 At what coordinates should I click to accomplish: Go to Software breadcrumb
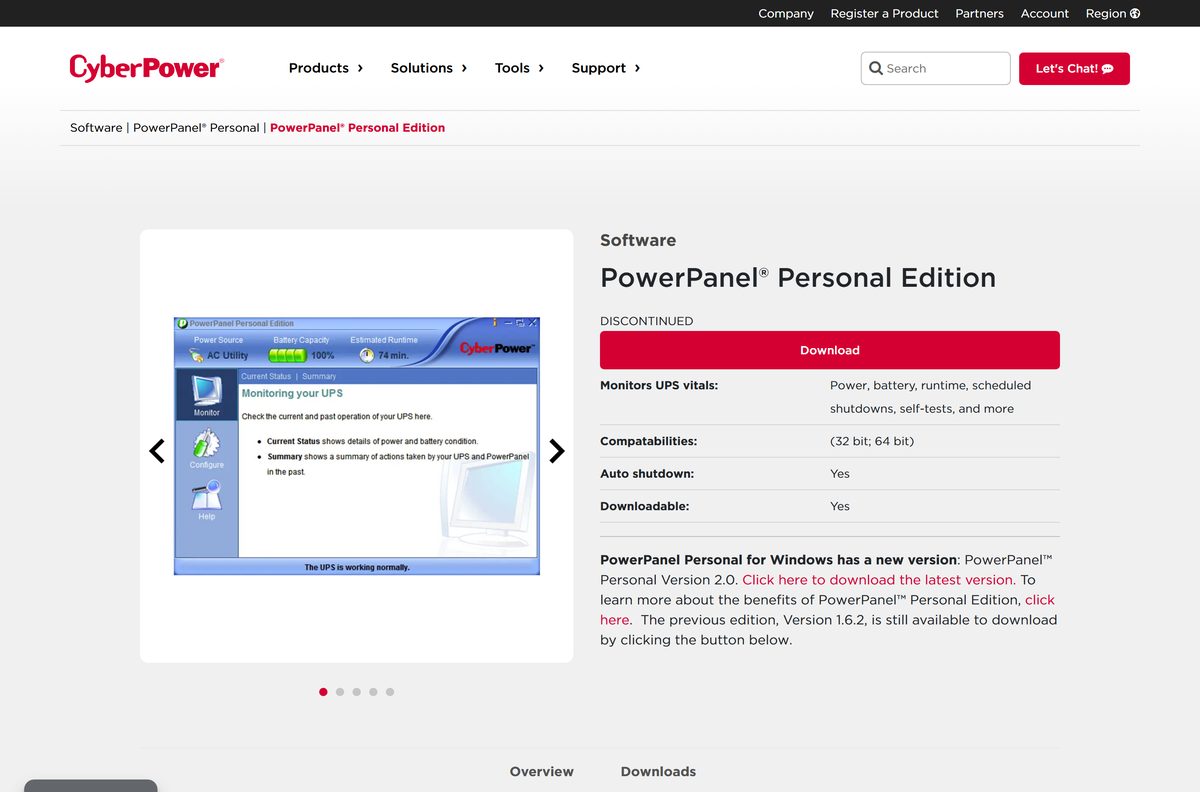click(x=96, y=128)
